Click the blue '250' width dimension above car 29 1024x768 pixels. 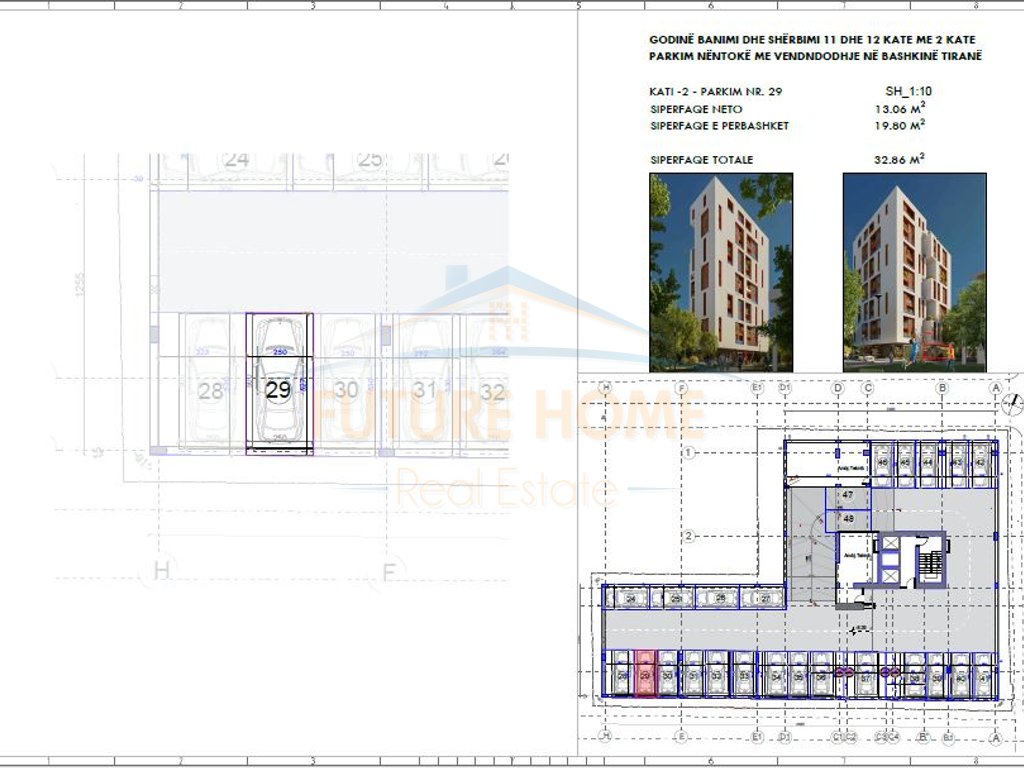tap(280, 352)
